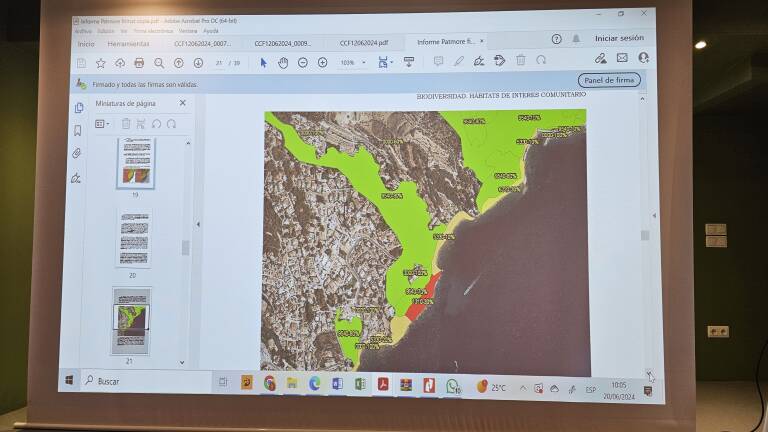Collapse the navigation pane arrow
This screenshot has width=768, height=432.
[x=198, y=224]
